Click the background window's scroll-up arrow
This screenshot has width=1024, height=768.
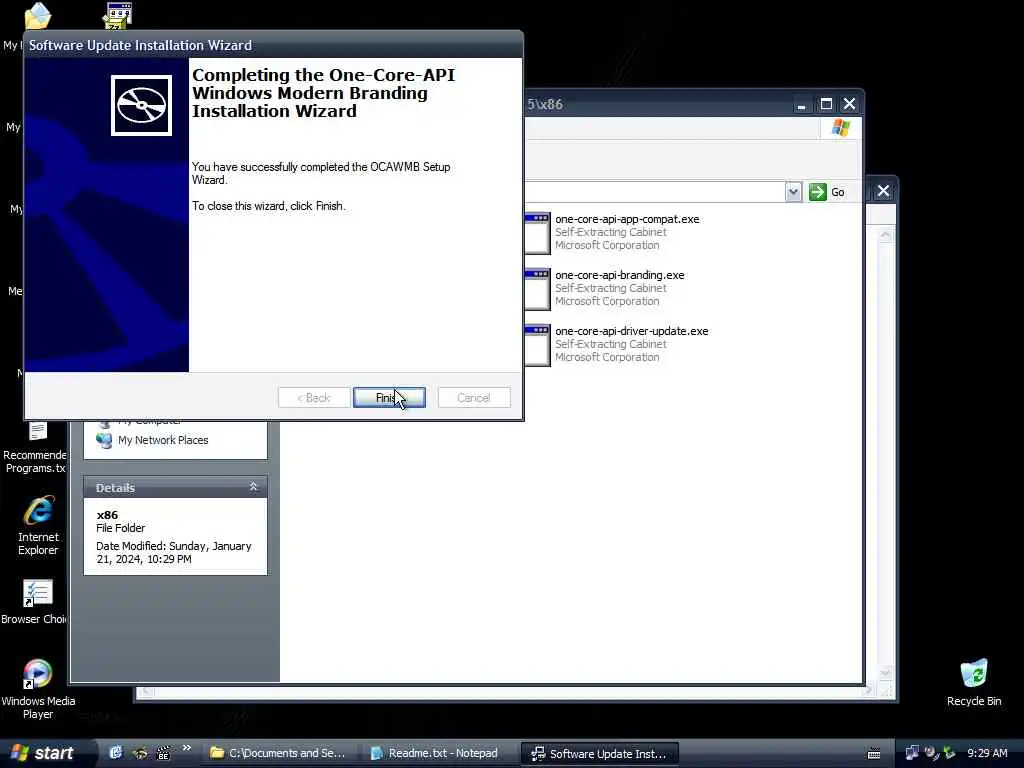[x=886, y=235]
